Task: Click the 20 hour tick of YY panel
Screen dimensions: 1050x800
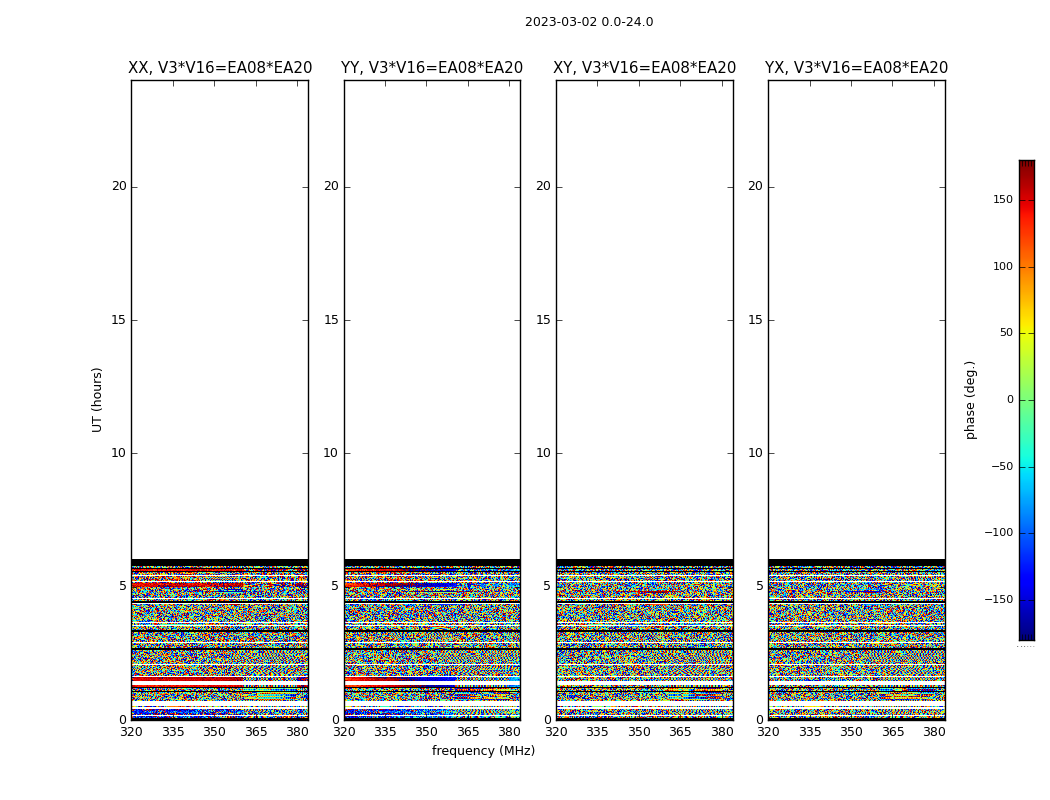Action: (331, 186)
